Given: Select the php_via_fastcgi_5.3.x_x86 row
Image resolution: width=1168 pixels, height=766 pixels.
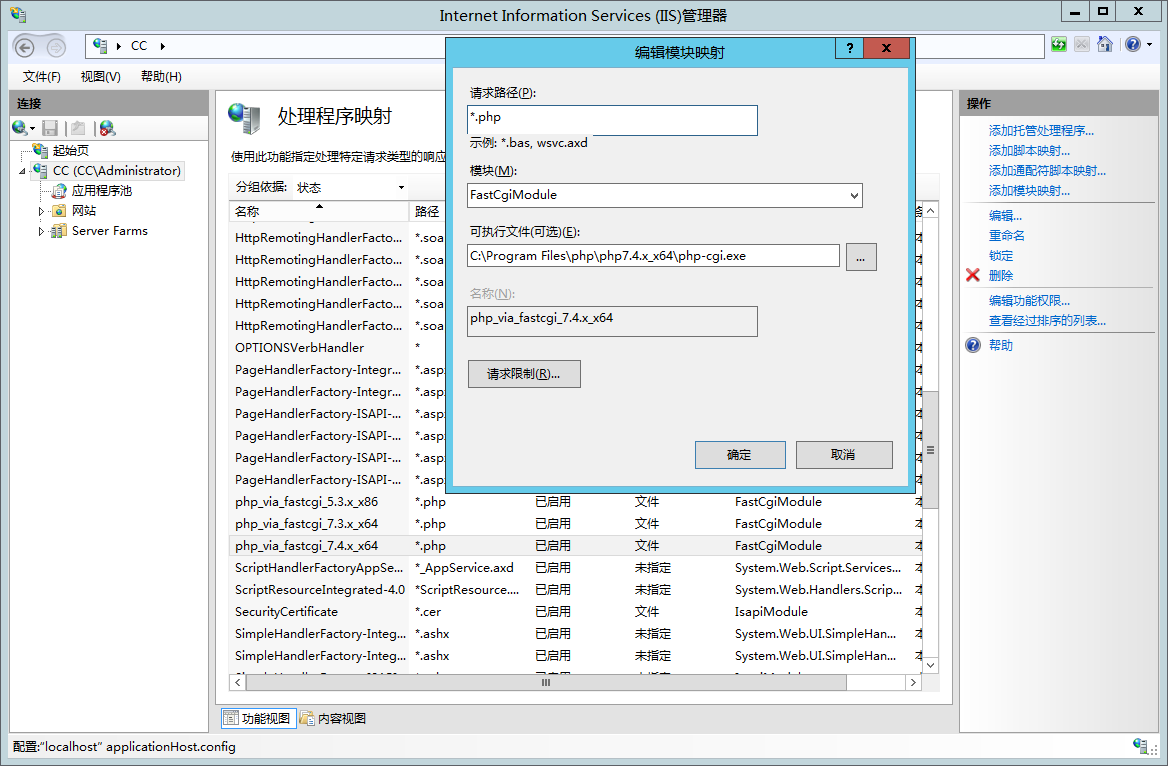Looking at the screenshot, I should point(575,501).
